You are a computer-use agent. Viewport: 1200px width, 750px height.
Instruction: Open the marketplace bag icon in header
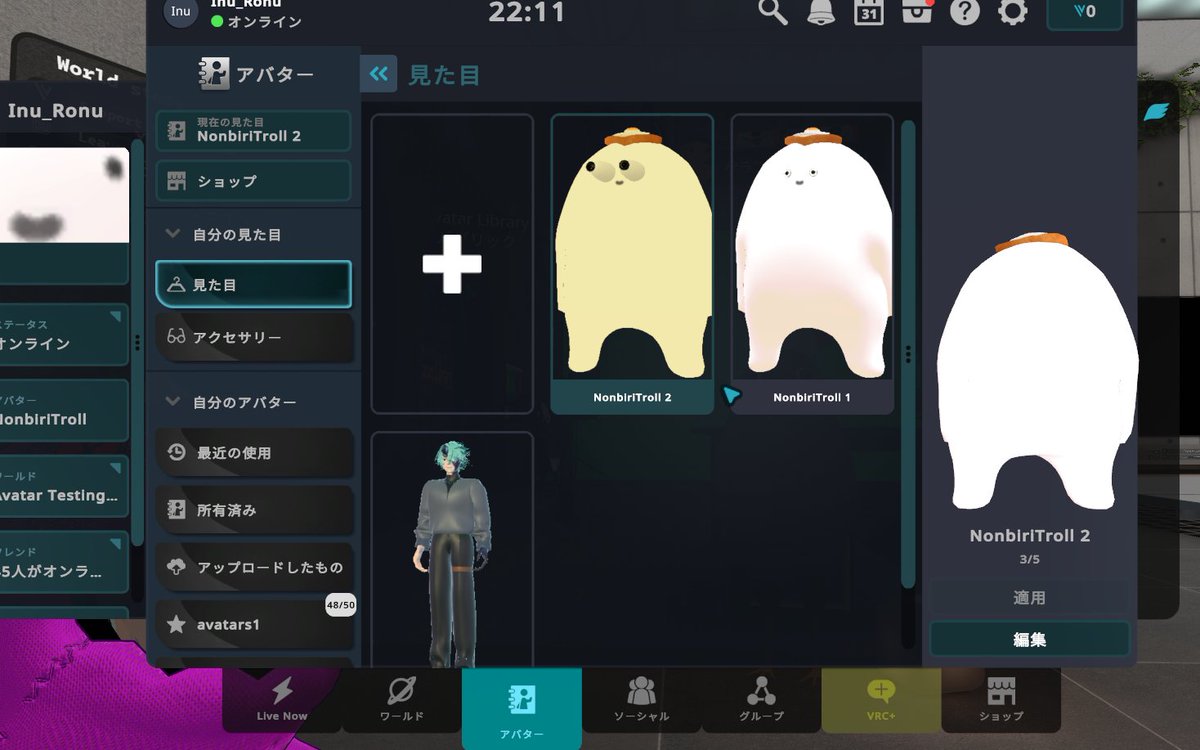917,12
